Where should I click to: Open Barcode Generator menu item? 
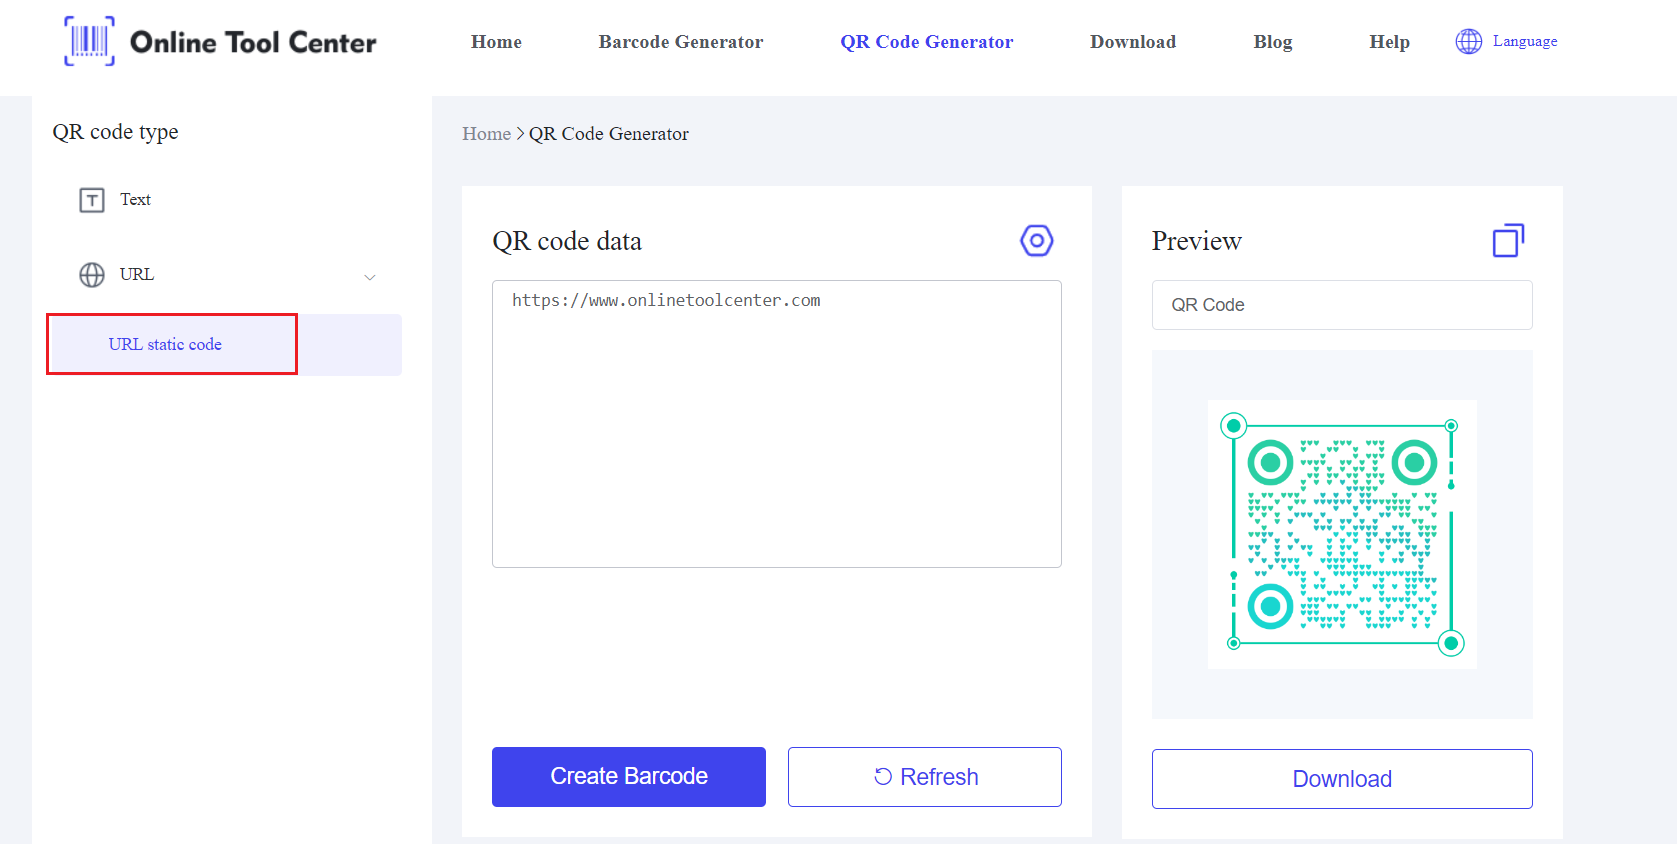tap(681, 42)
